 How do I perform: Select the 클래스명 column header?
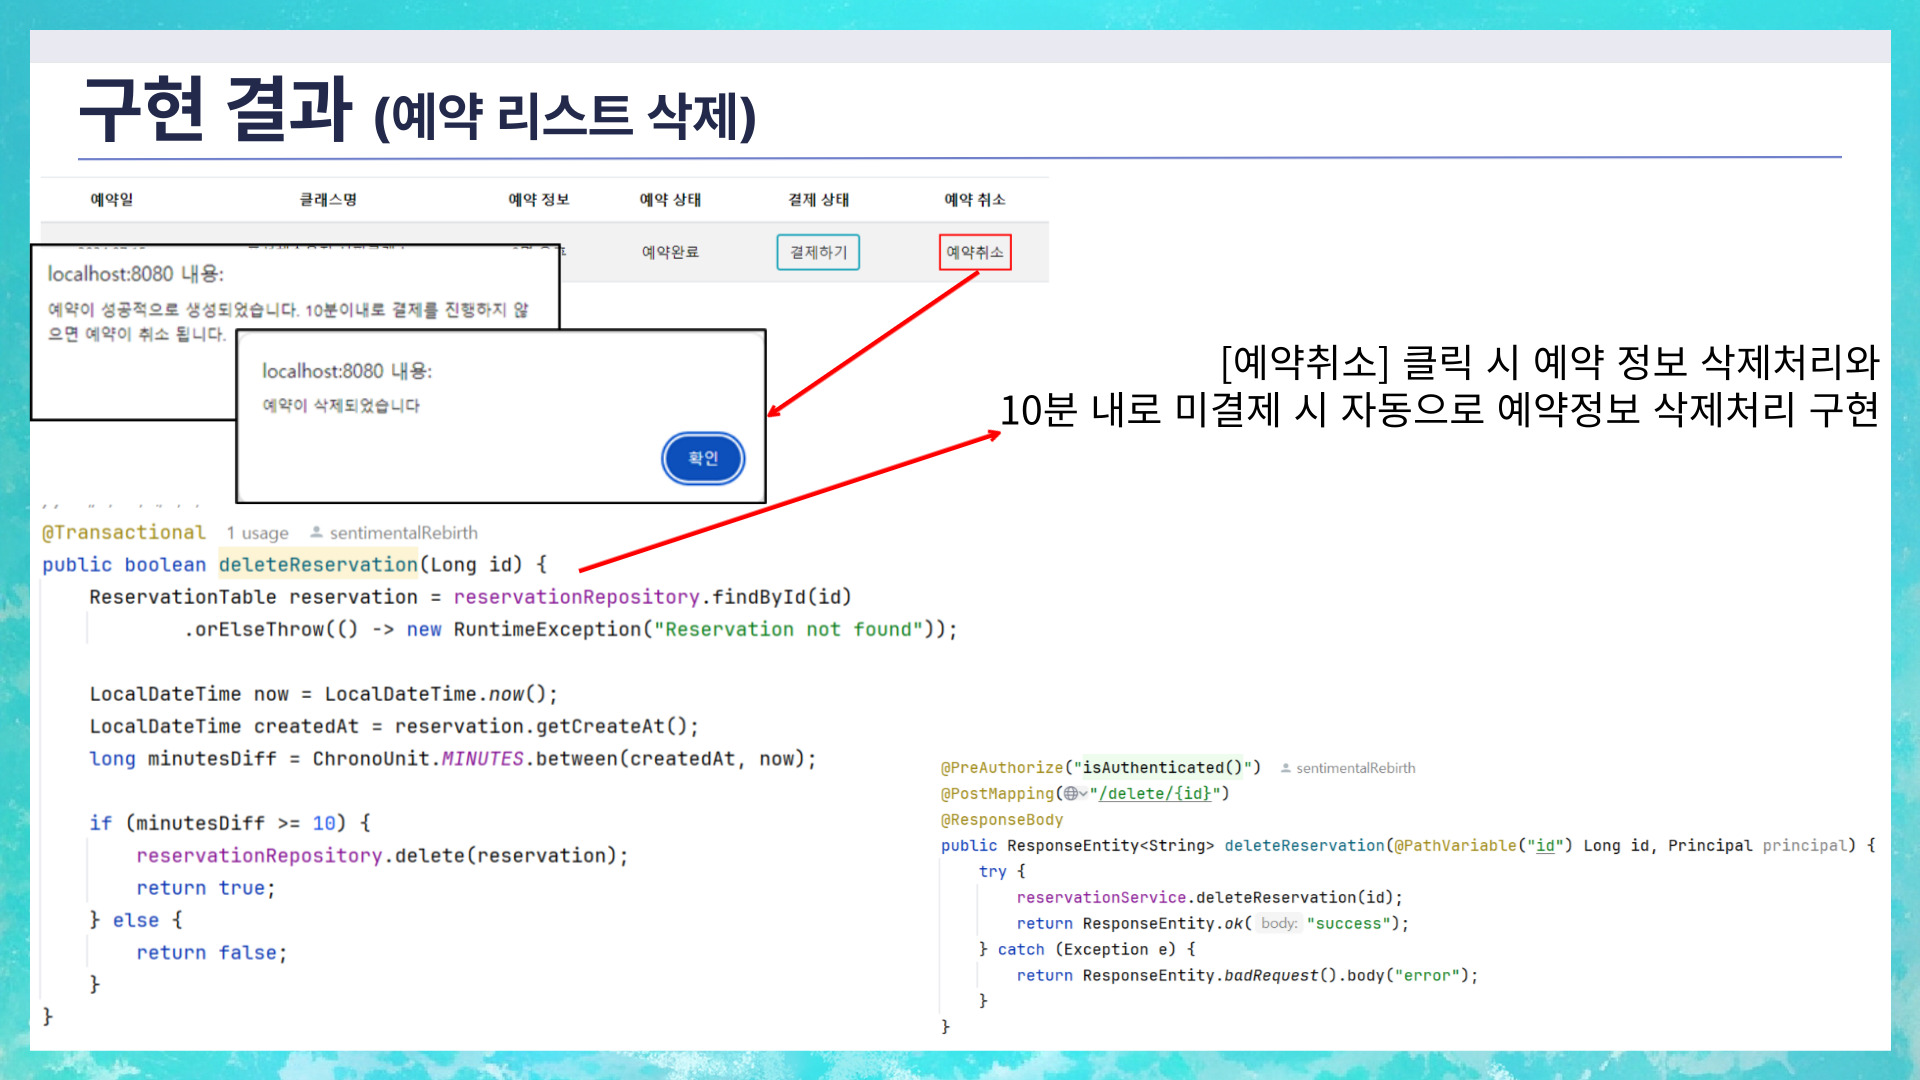click(328, 199)
